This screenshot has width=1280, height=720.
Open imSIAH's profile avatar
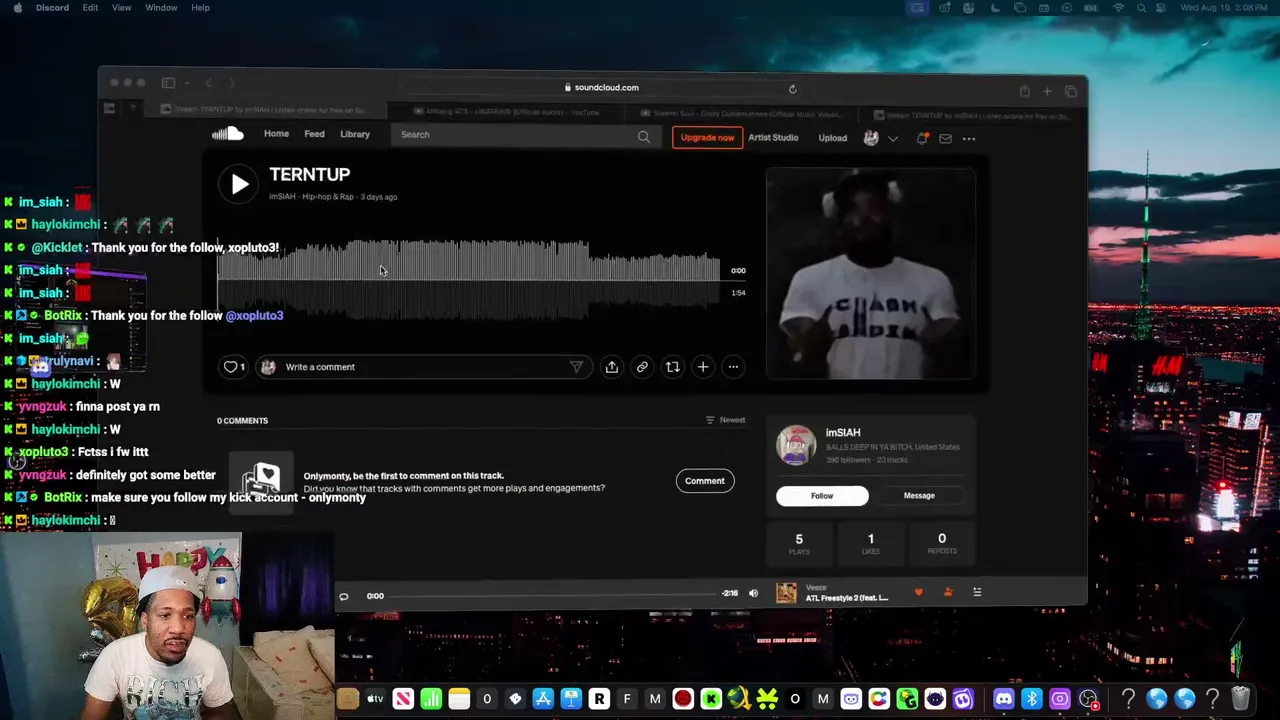pos(796,446)
